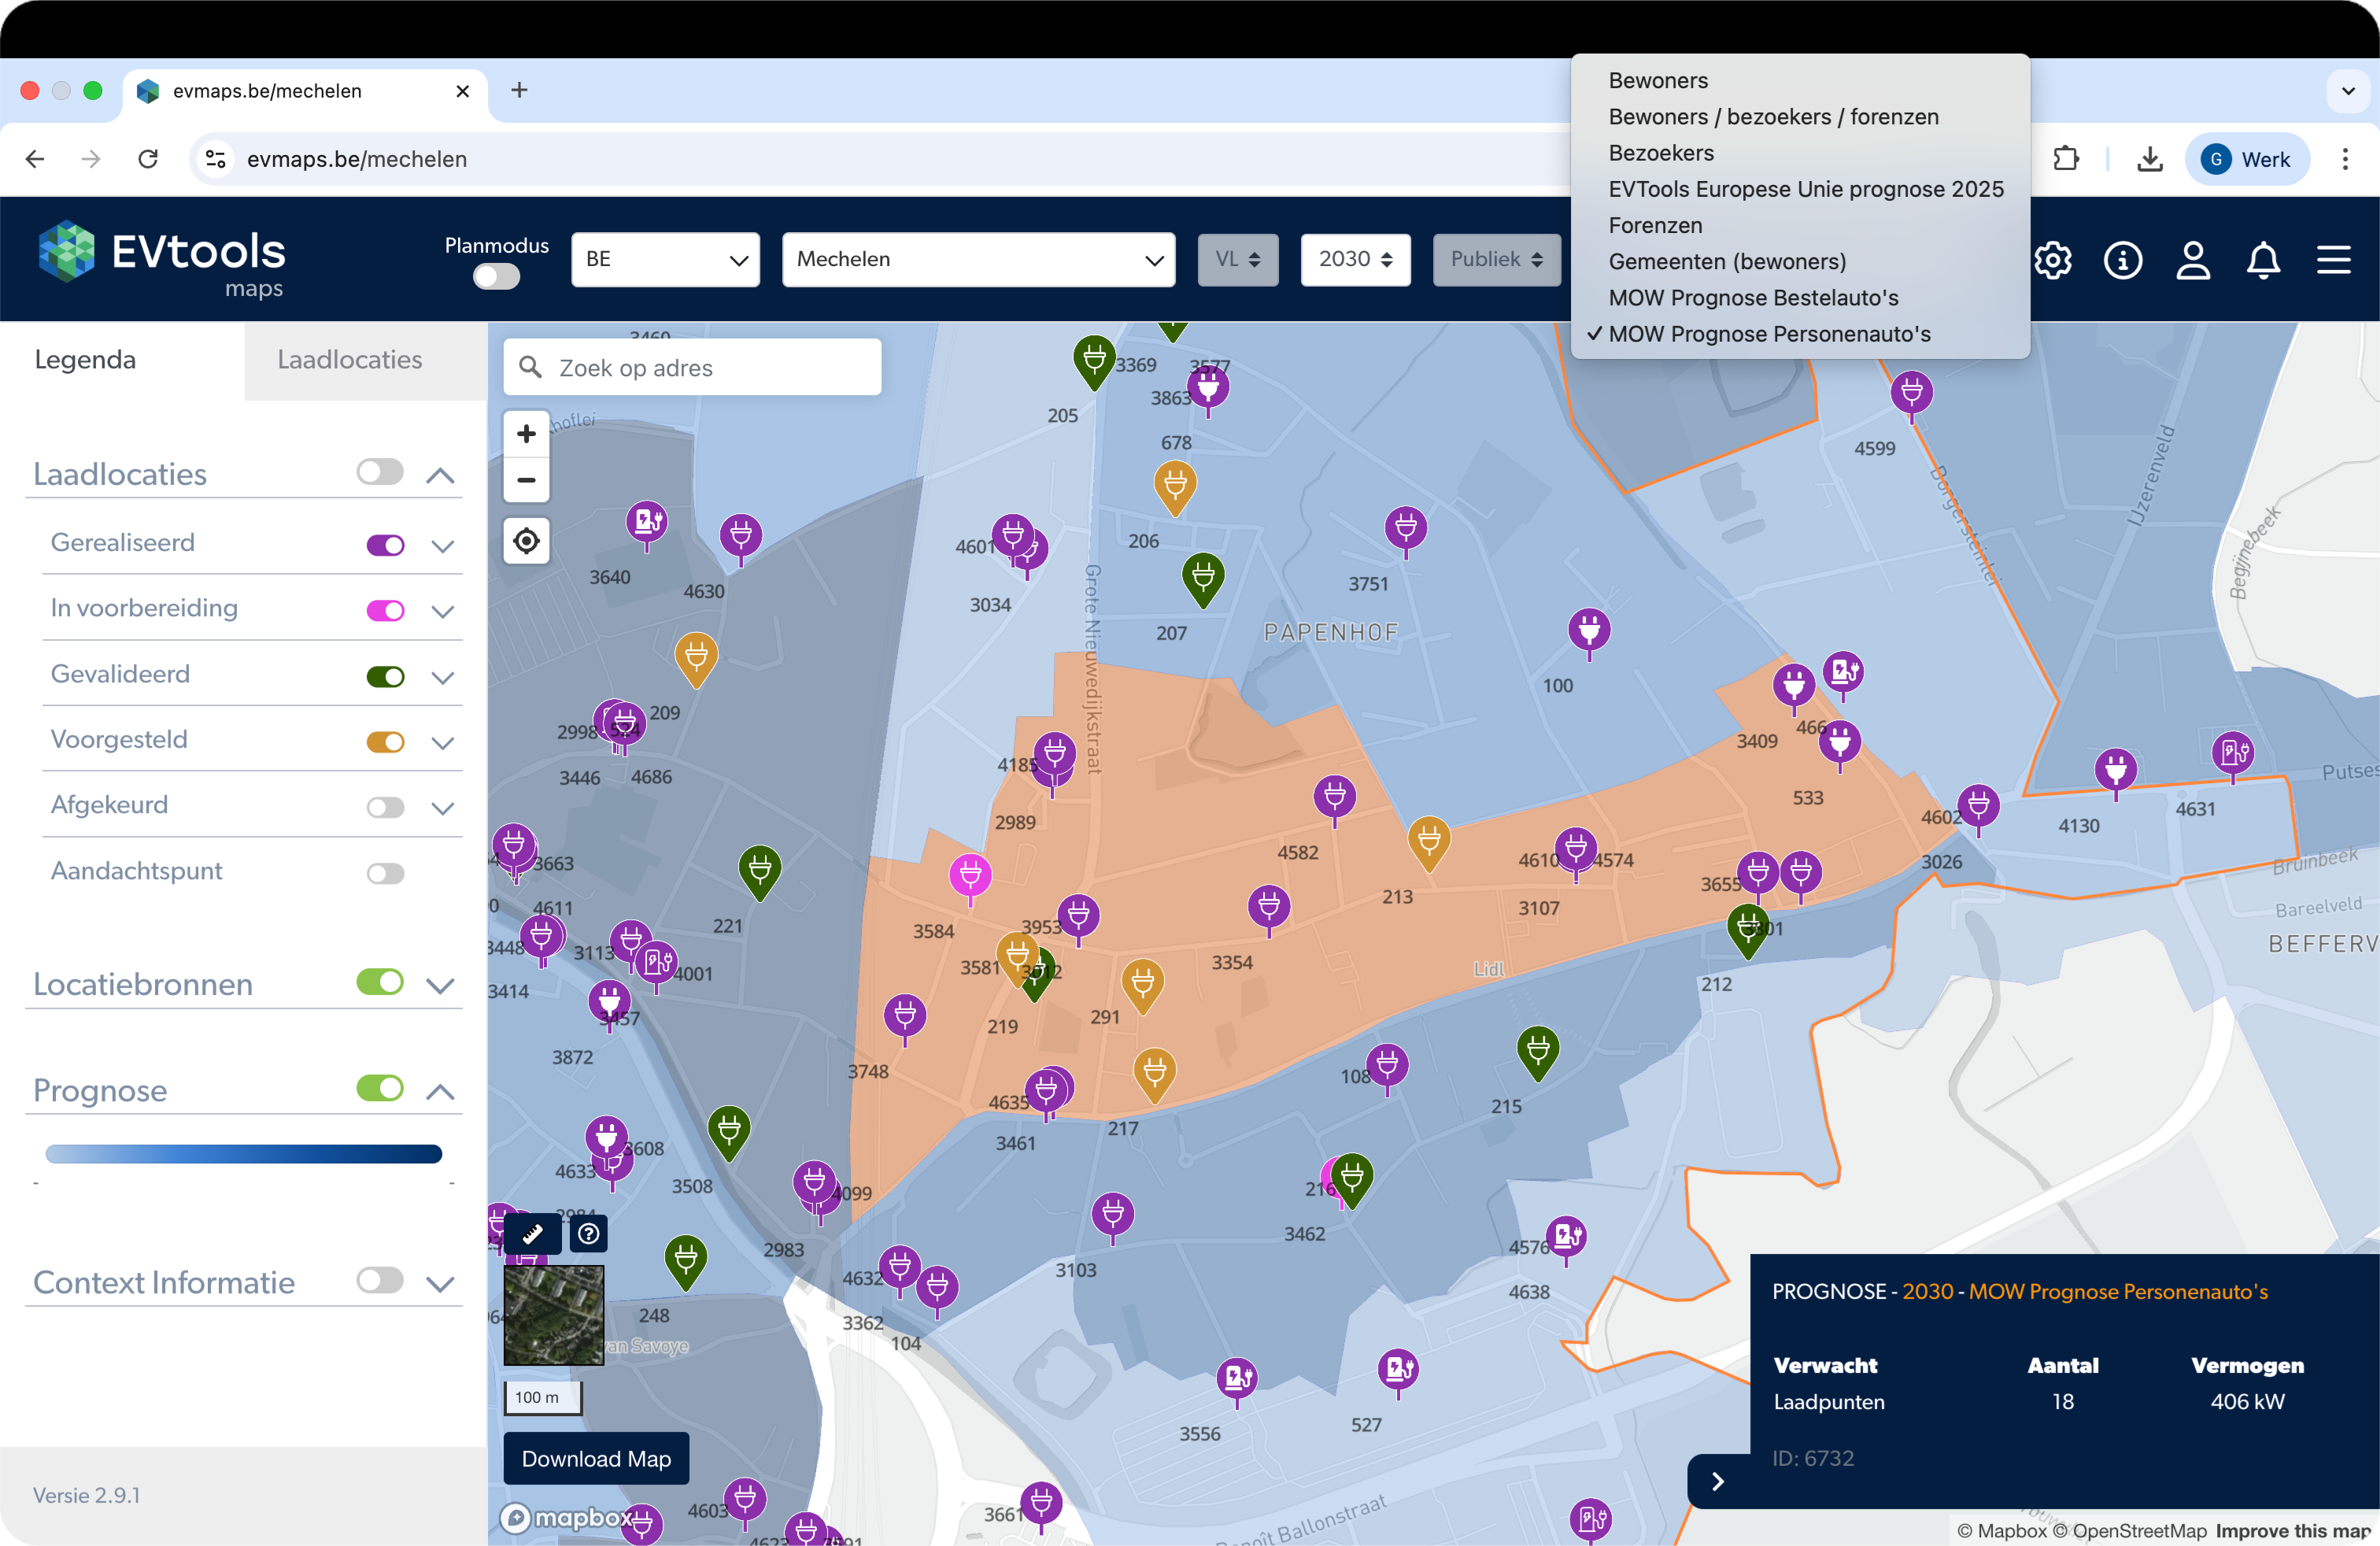Toggle the Planmodus switch

coord(496,276)
